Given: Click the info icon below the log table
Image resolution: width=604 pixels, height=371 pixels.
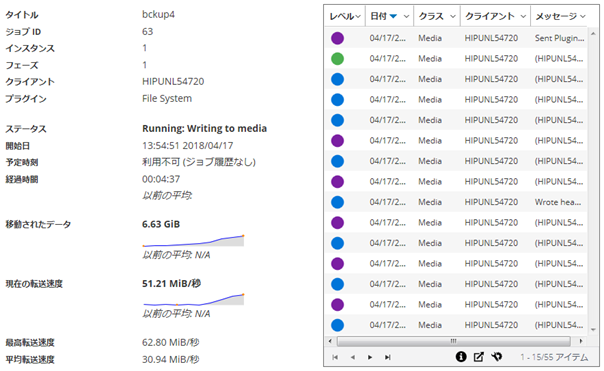Looking at the screenshot, I should (461, 357).
